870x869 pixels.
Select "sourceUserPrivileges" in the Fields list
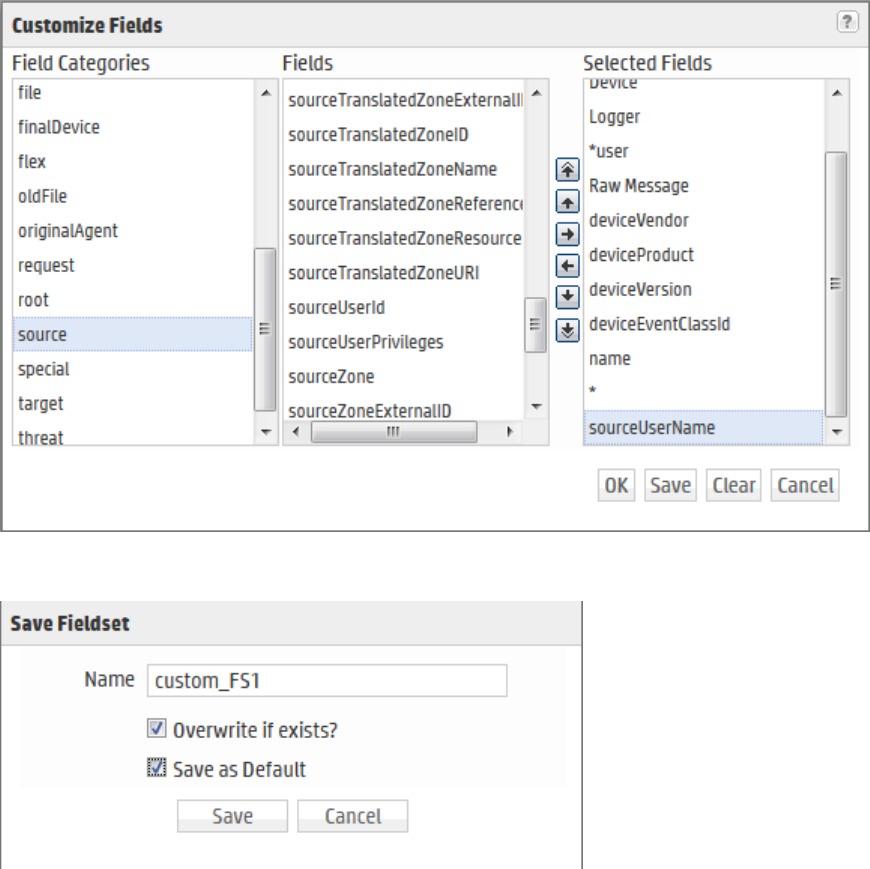pyautogui.click(x=366, y=342)
